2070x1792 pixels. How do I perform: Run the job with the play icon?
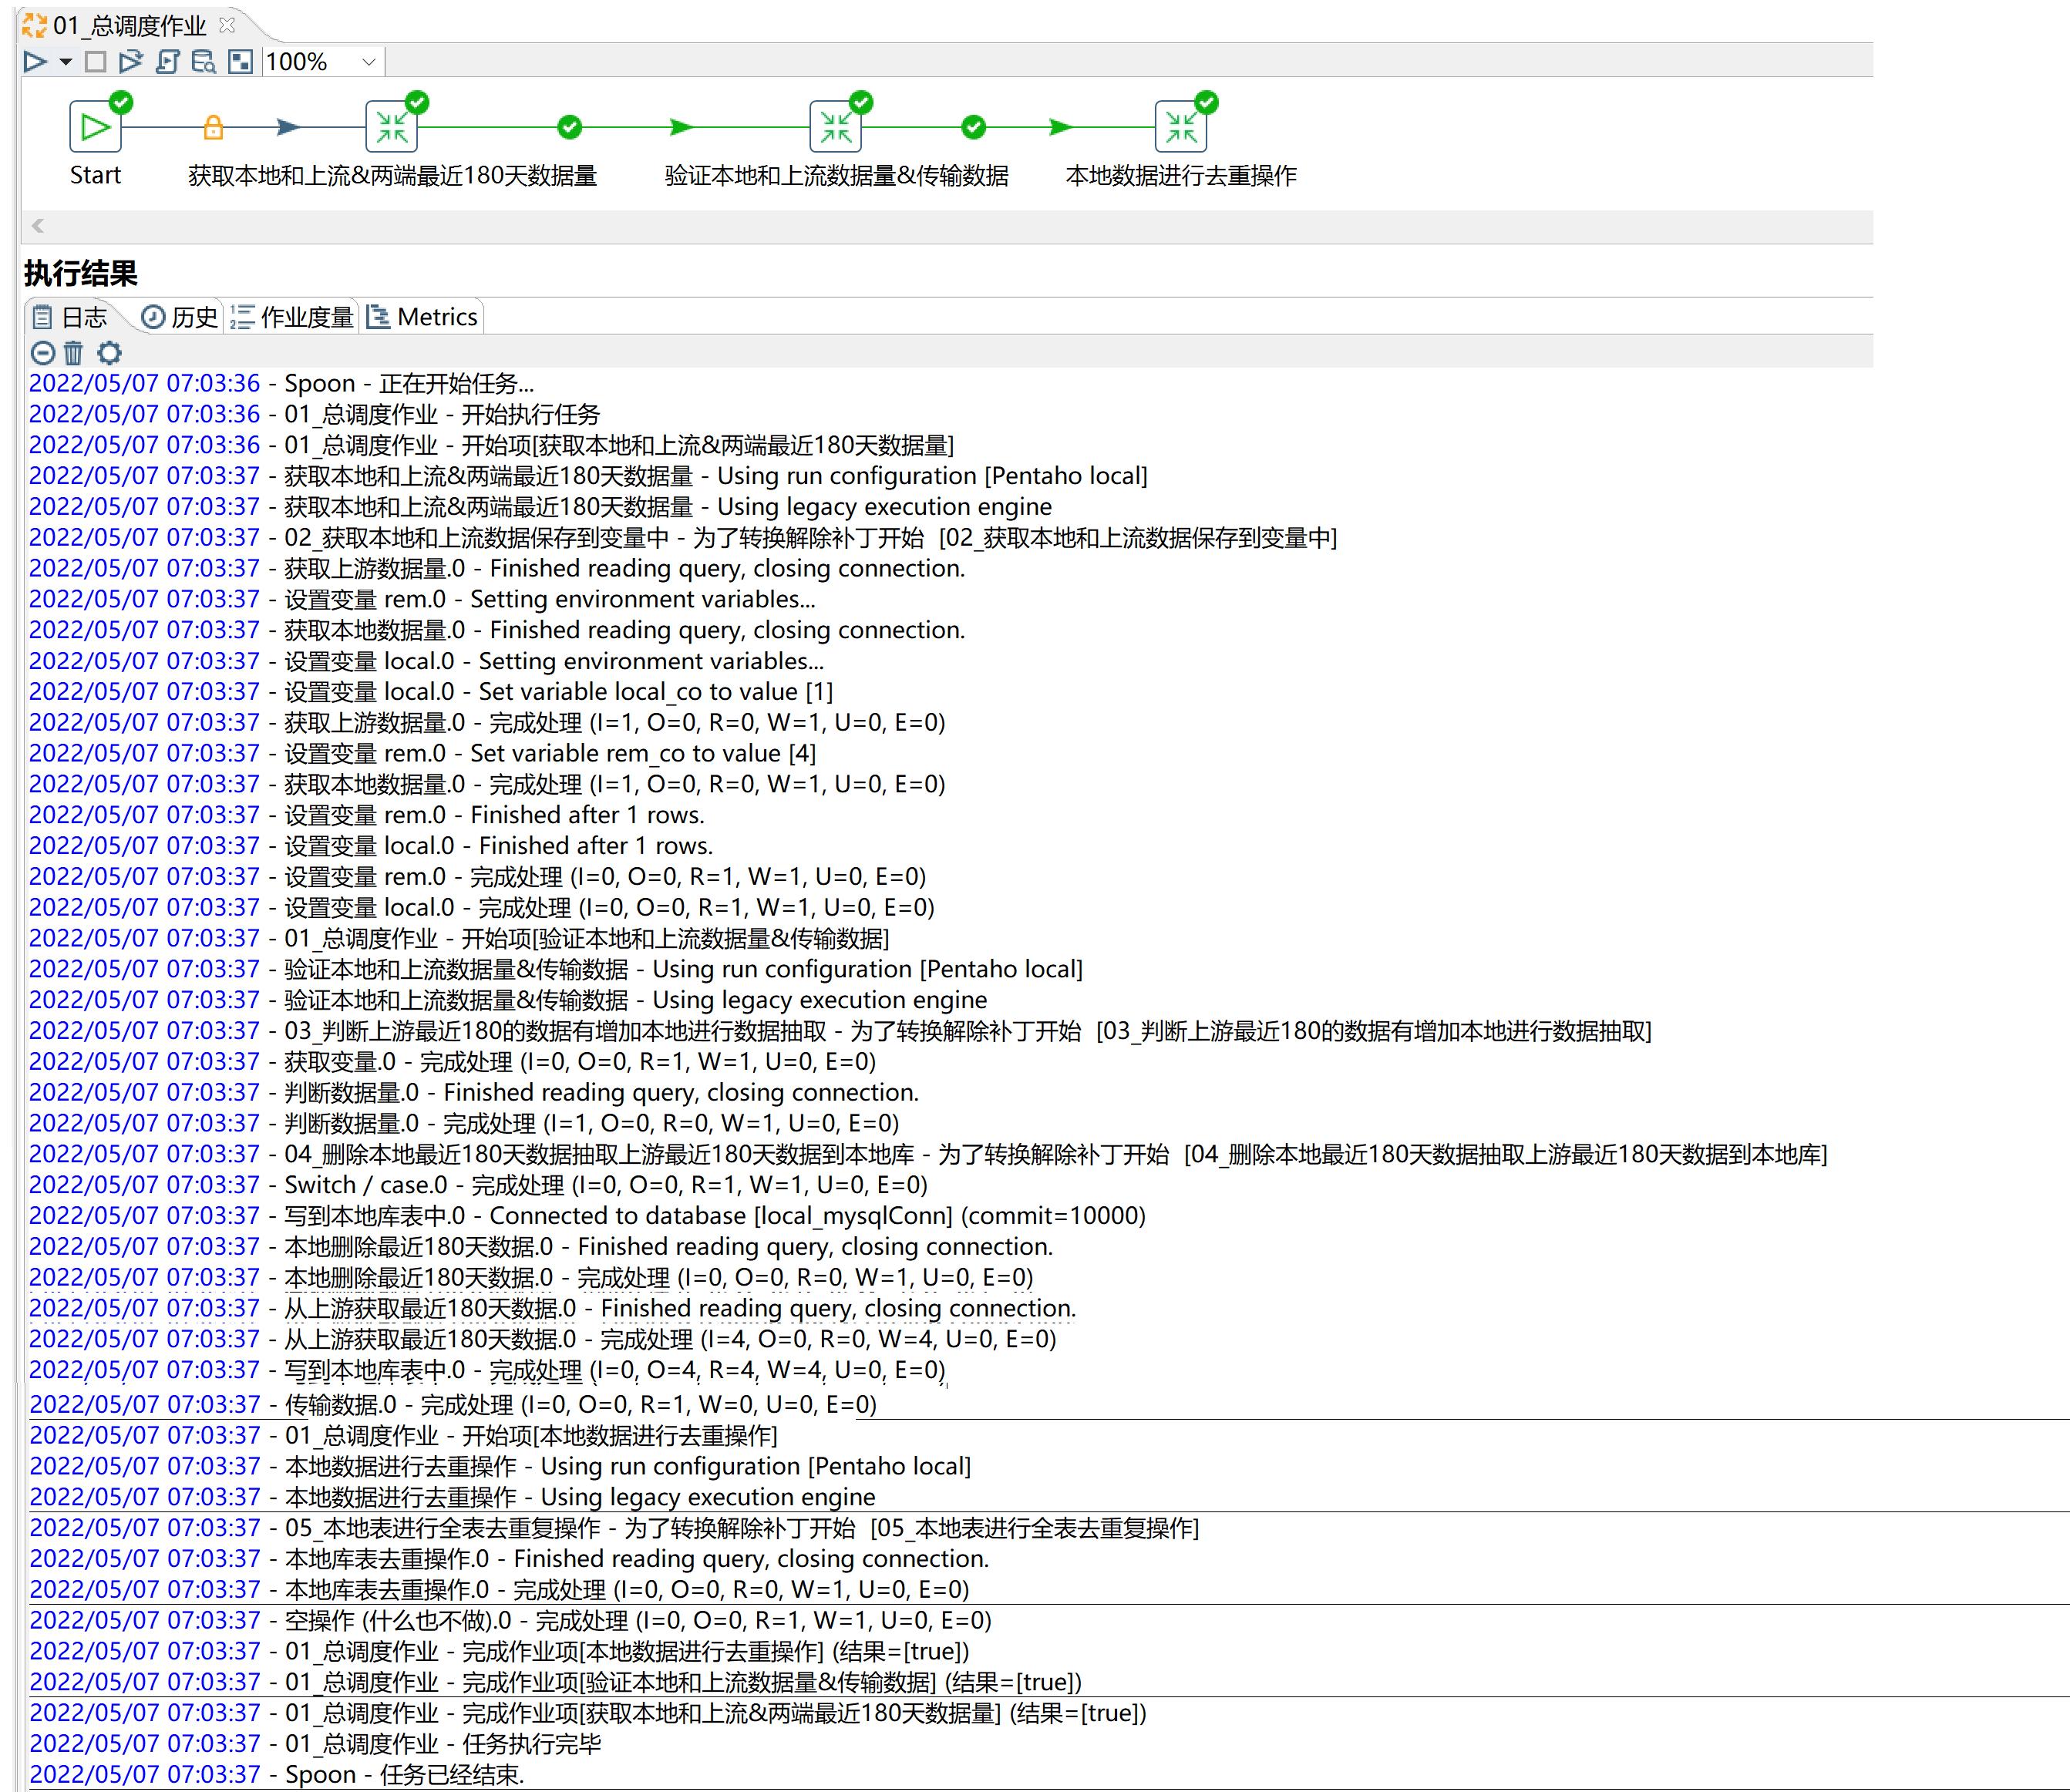pos(35,62)
